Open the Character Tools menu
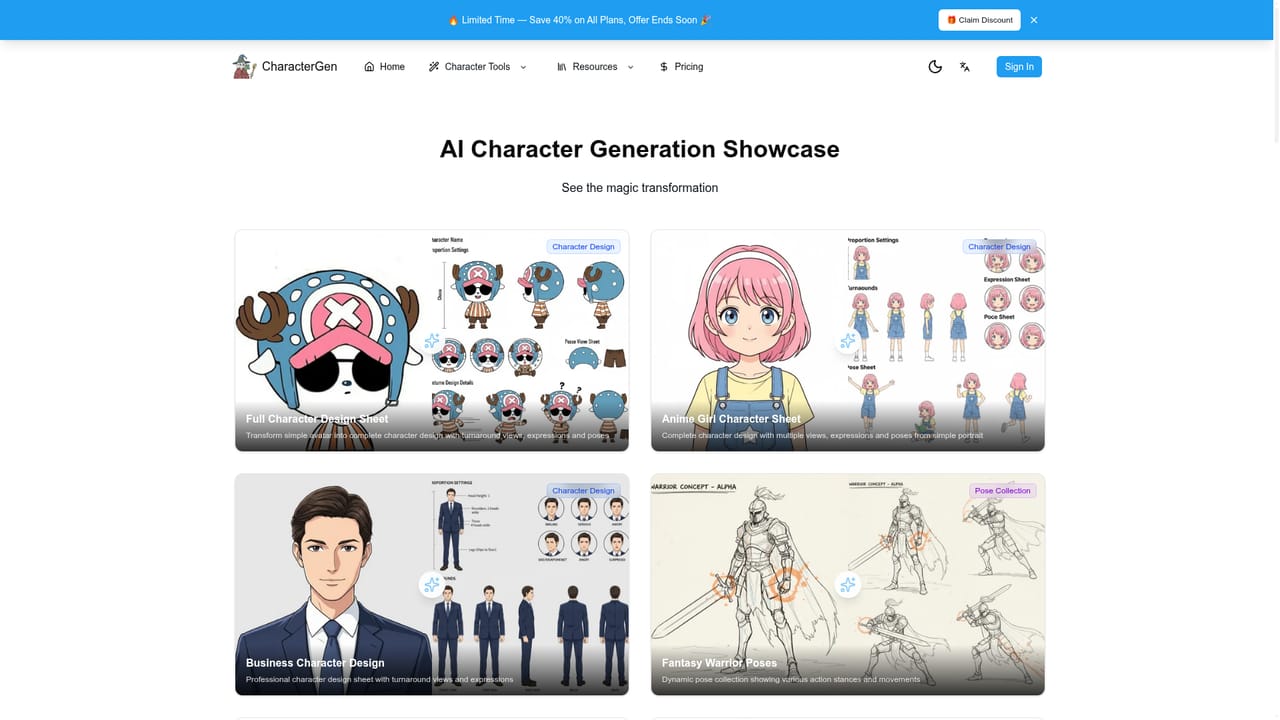 (x=477, y=67)
